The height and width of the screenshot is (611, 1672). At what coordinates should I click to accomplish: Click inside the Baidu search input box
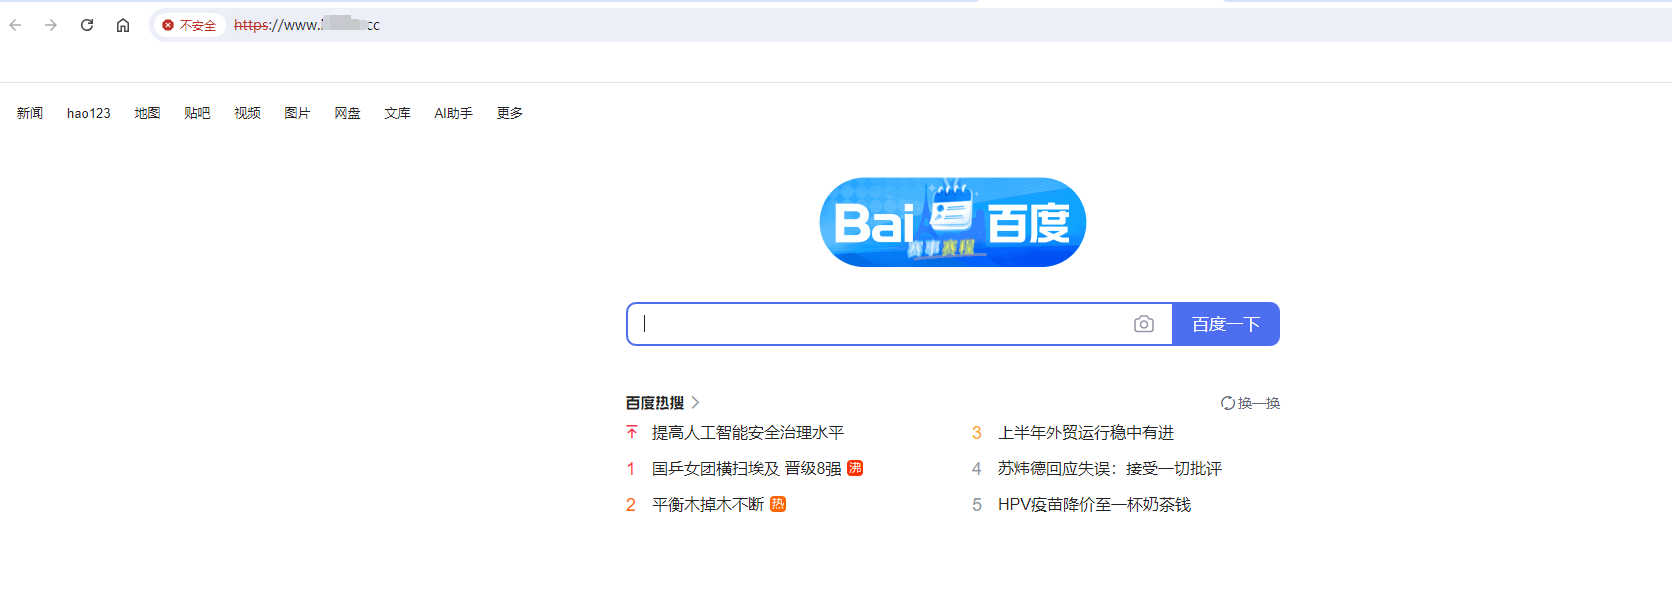(880, 324)
